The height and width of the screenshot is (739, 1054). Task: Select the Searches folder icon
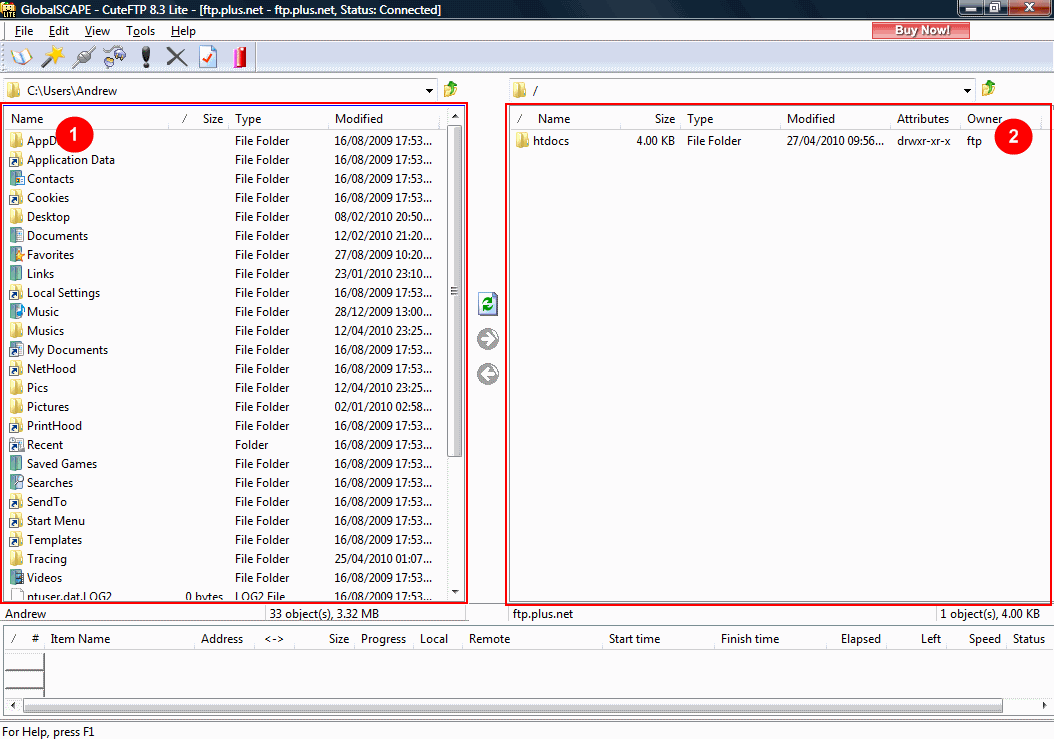pos(17,483)
